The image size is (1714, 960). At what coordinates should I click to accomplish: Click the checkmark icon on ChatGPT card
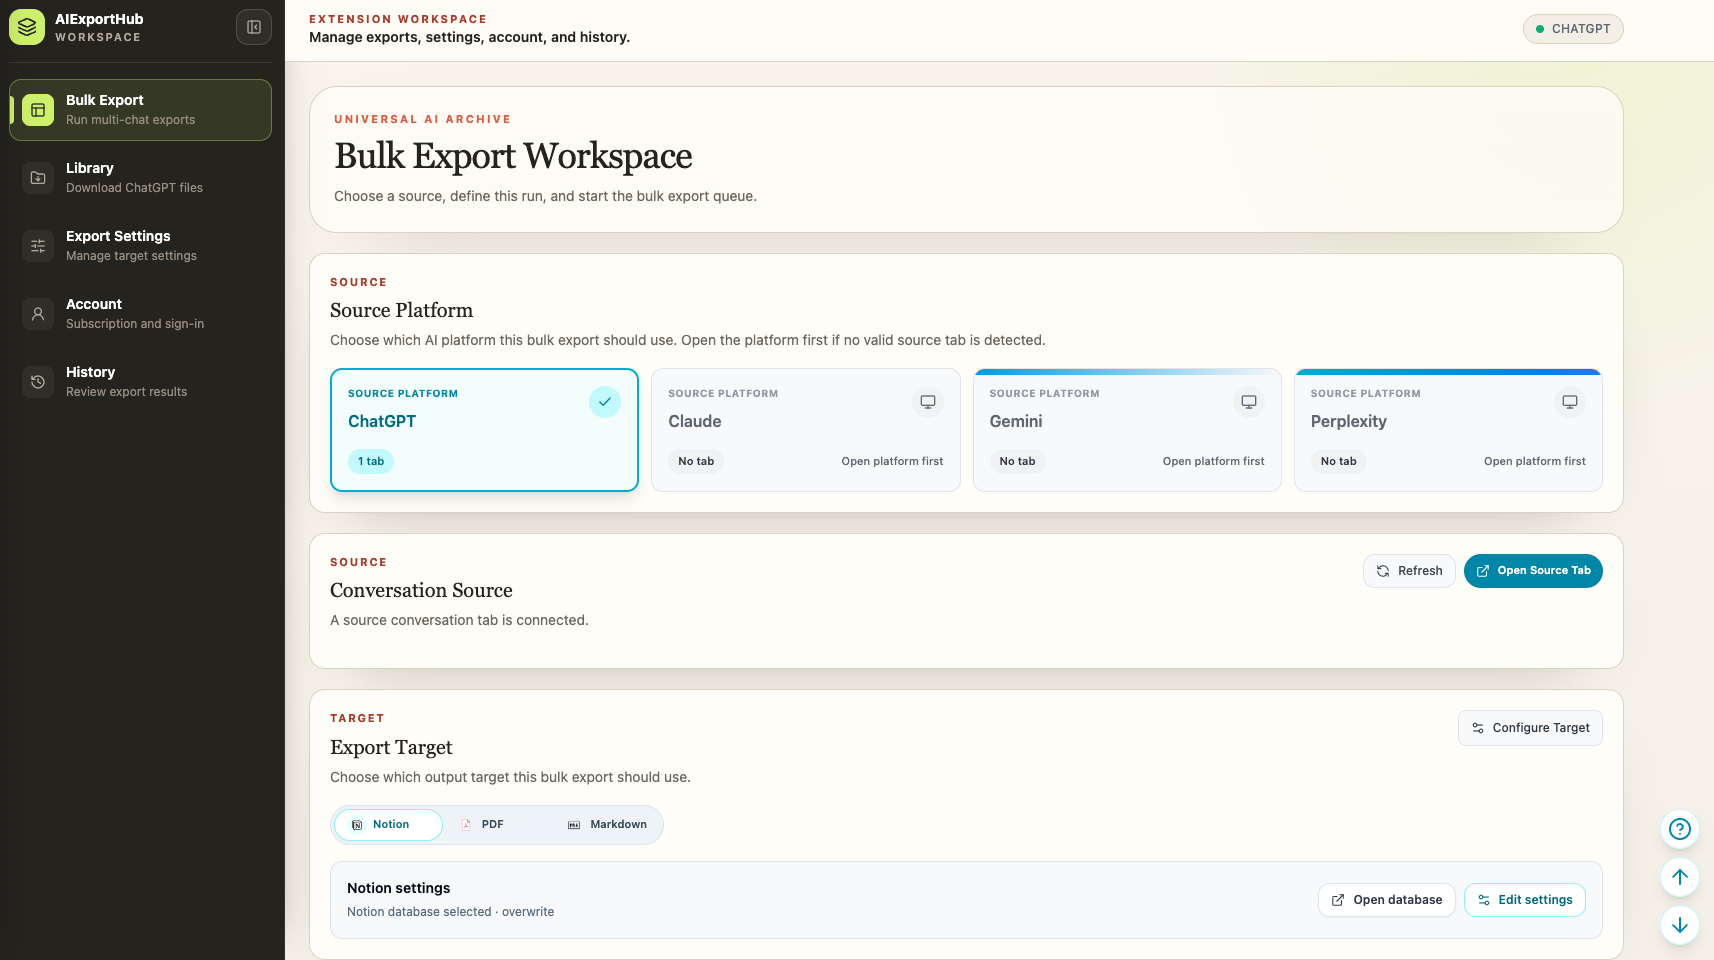605,402
